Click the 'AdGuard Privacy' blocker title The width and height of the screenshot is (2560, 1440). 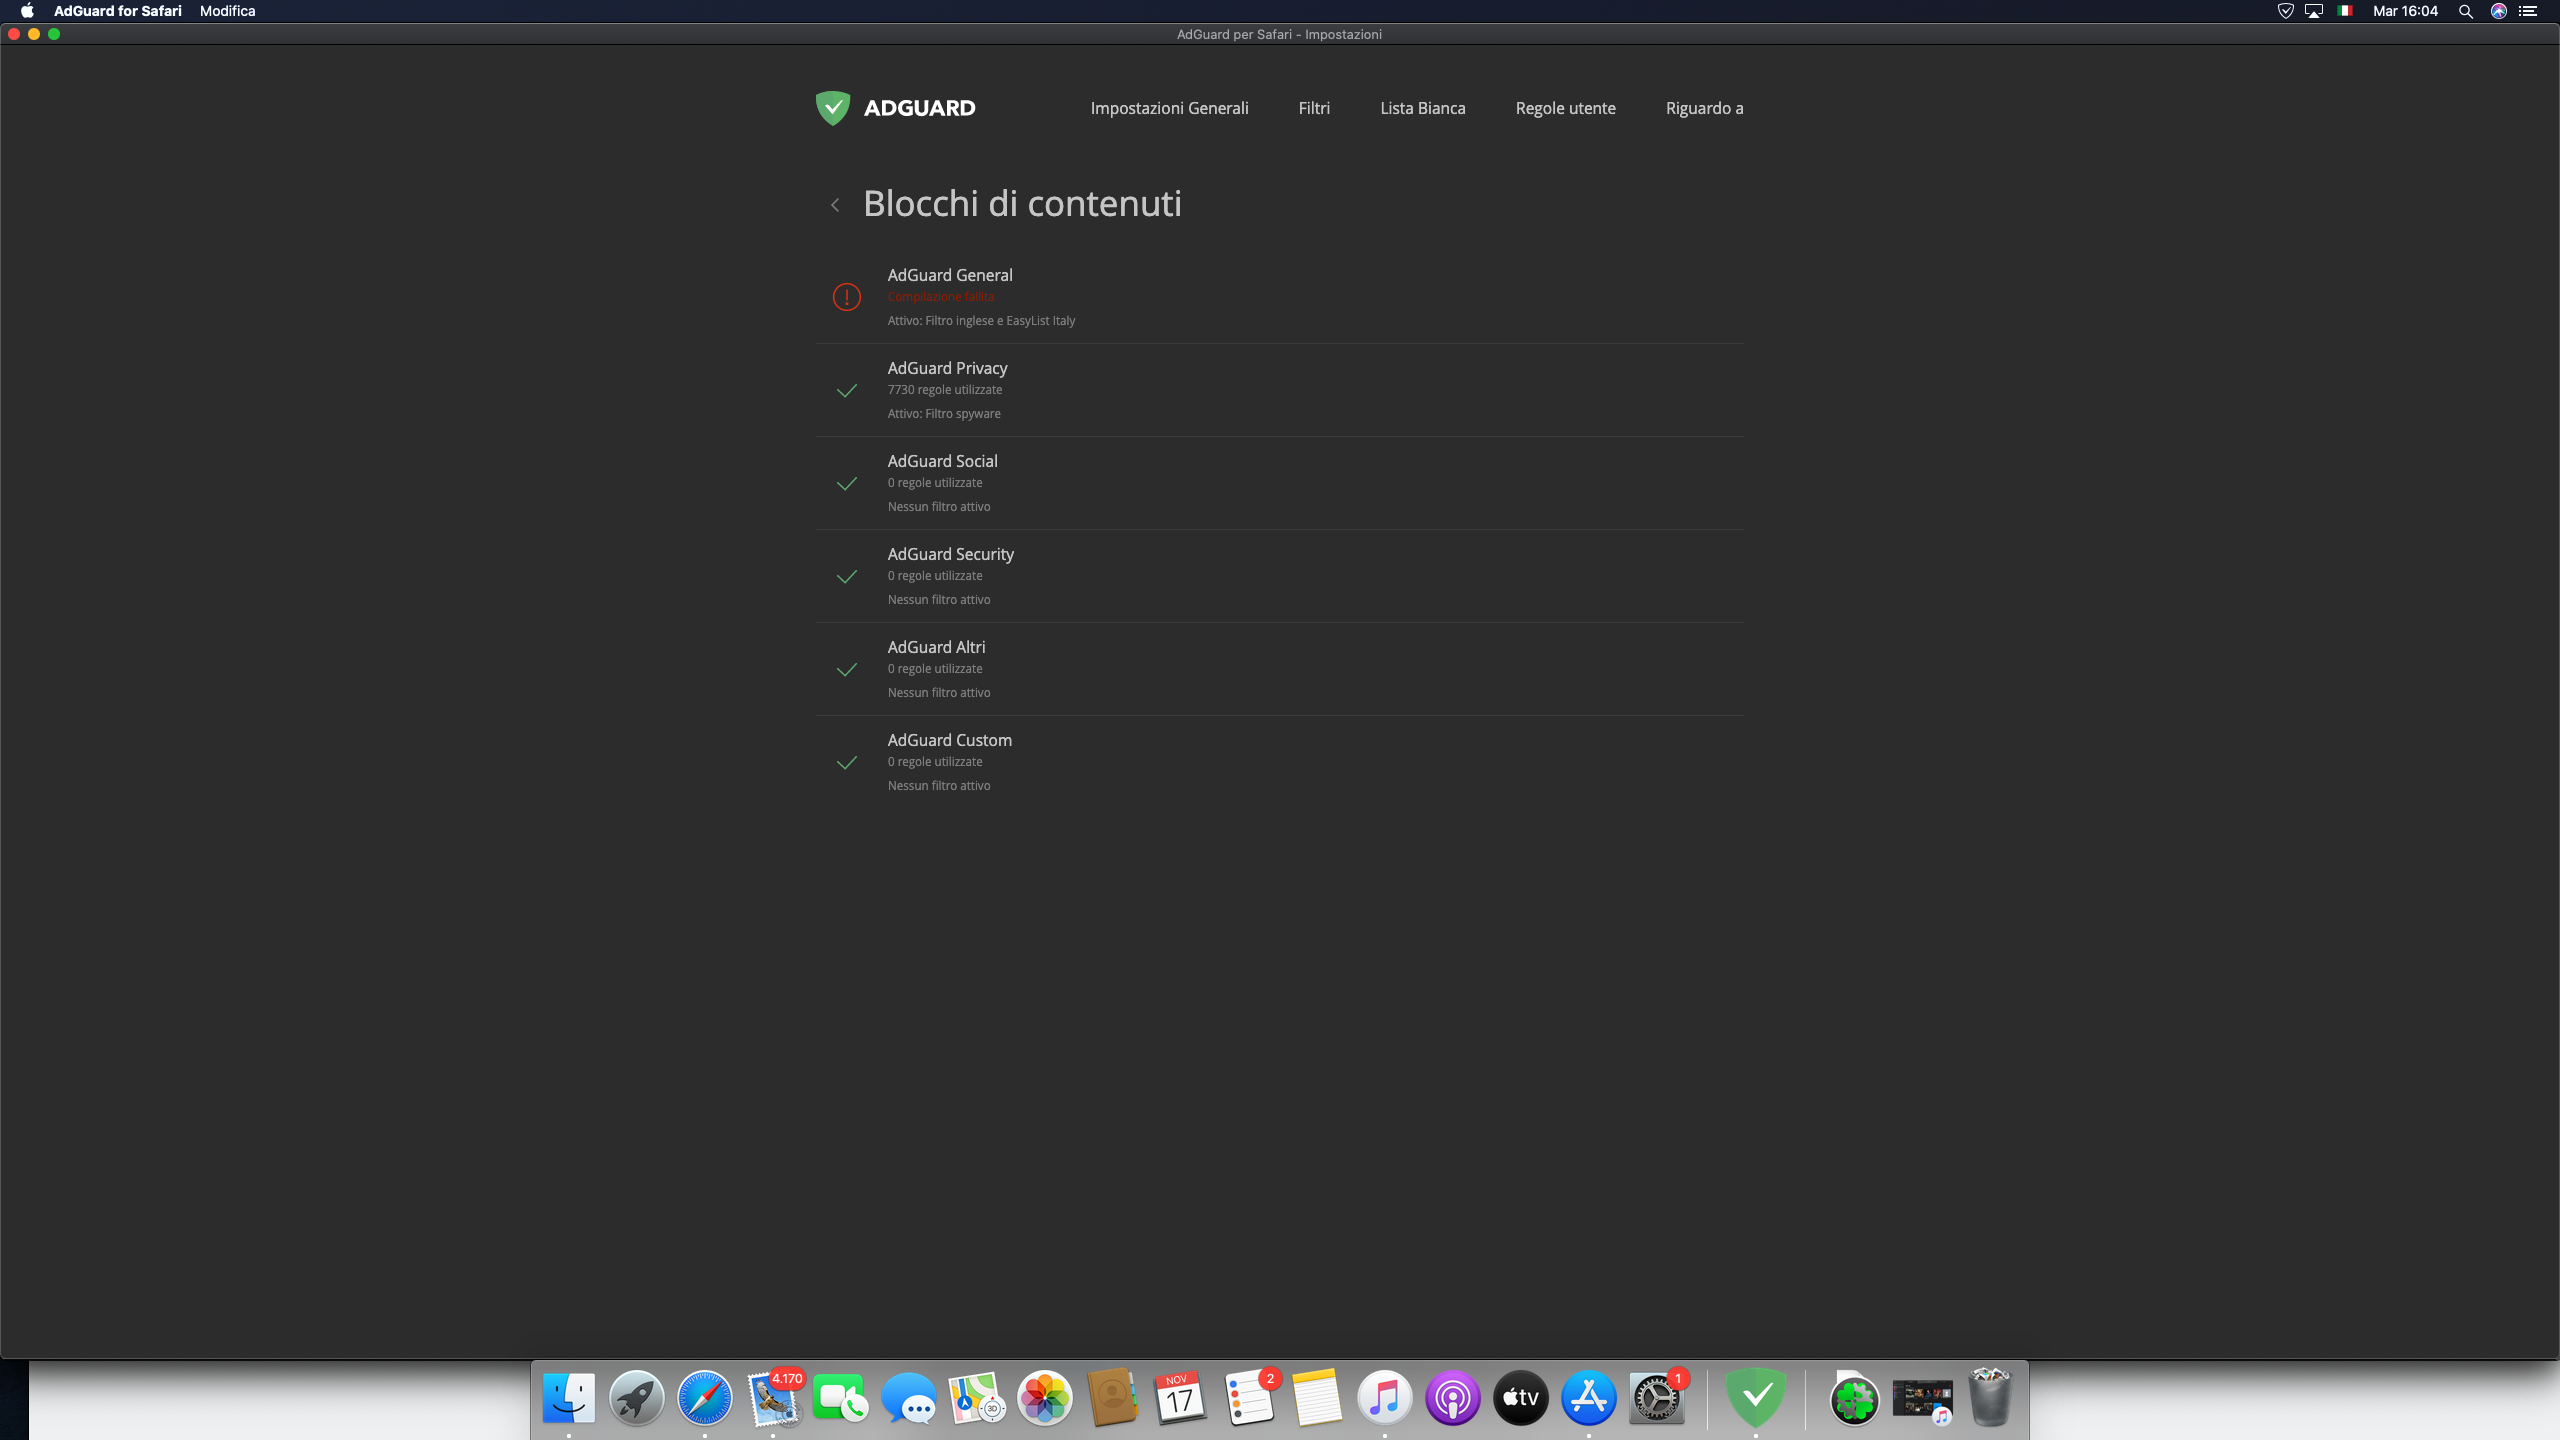click(x=948, y=368)
